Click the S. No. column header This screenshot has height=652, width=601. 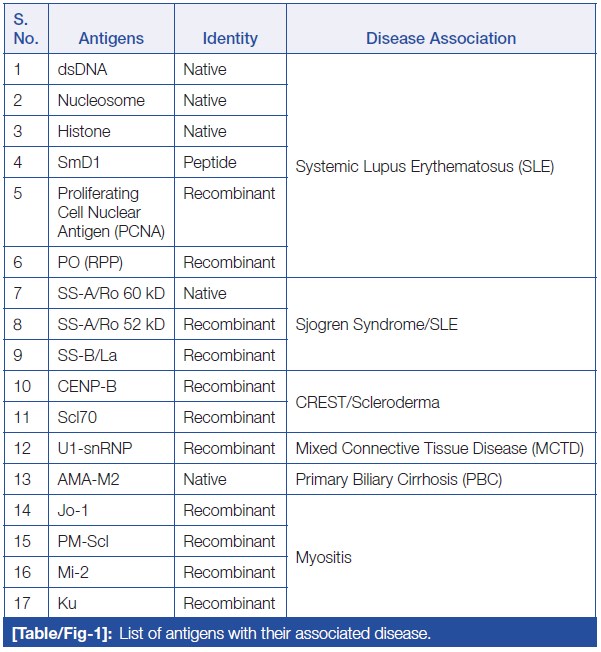tap(27, 29)
